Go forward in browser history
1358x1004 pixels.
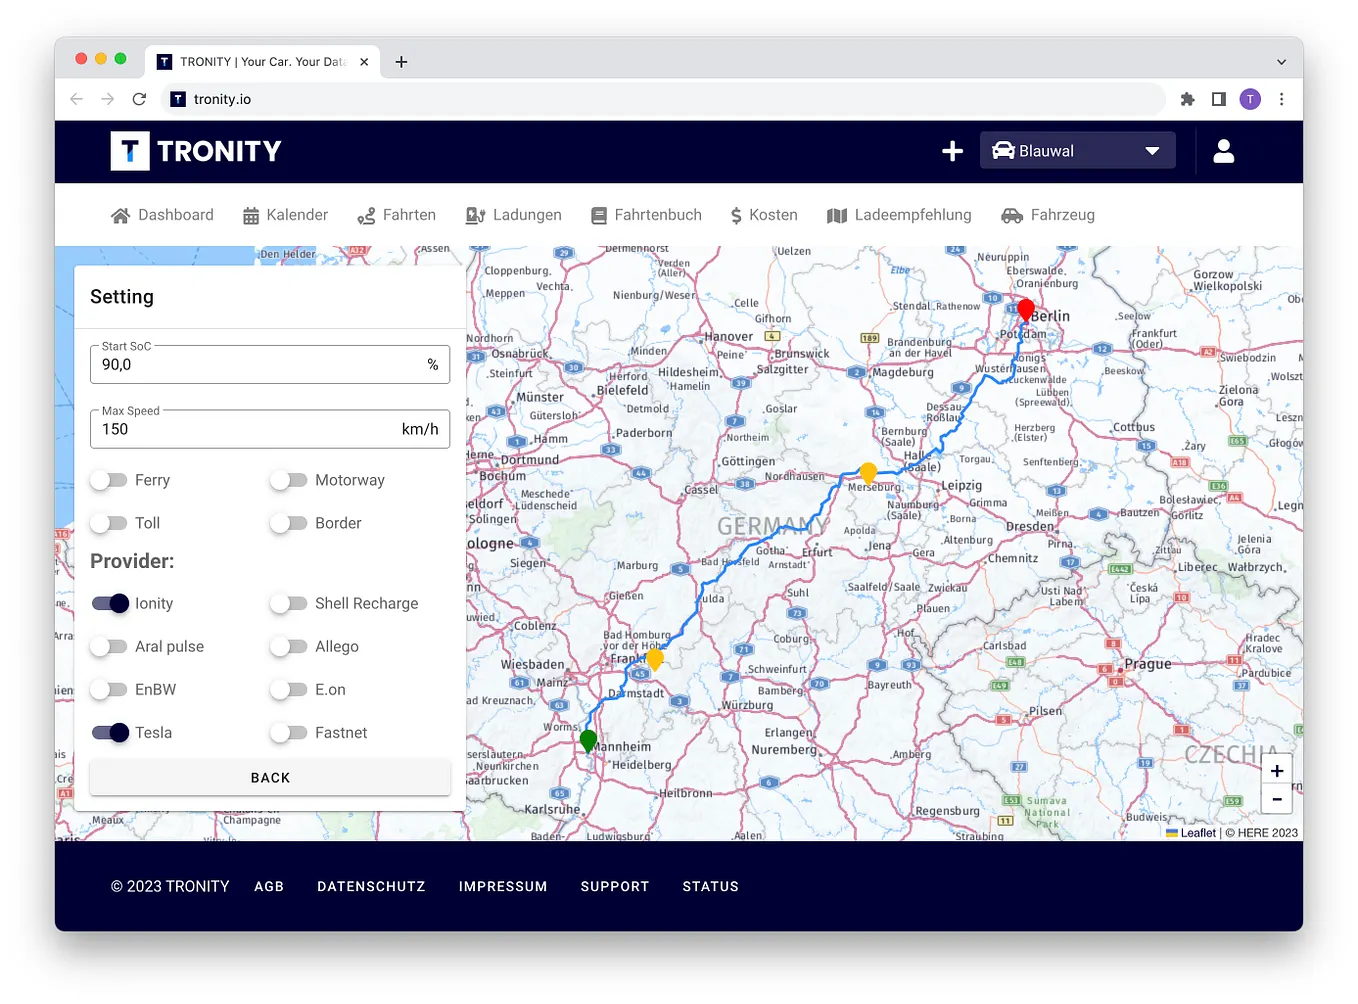click(x=108, y=99)
